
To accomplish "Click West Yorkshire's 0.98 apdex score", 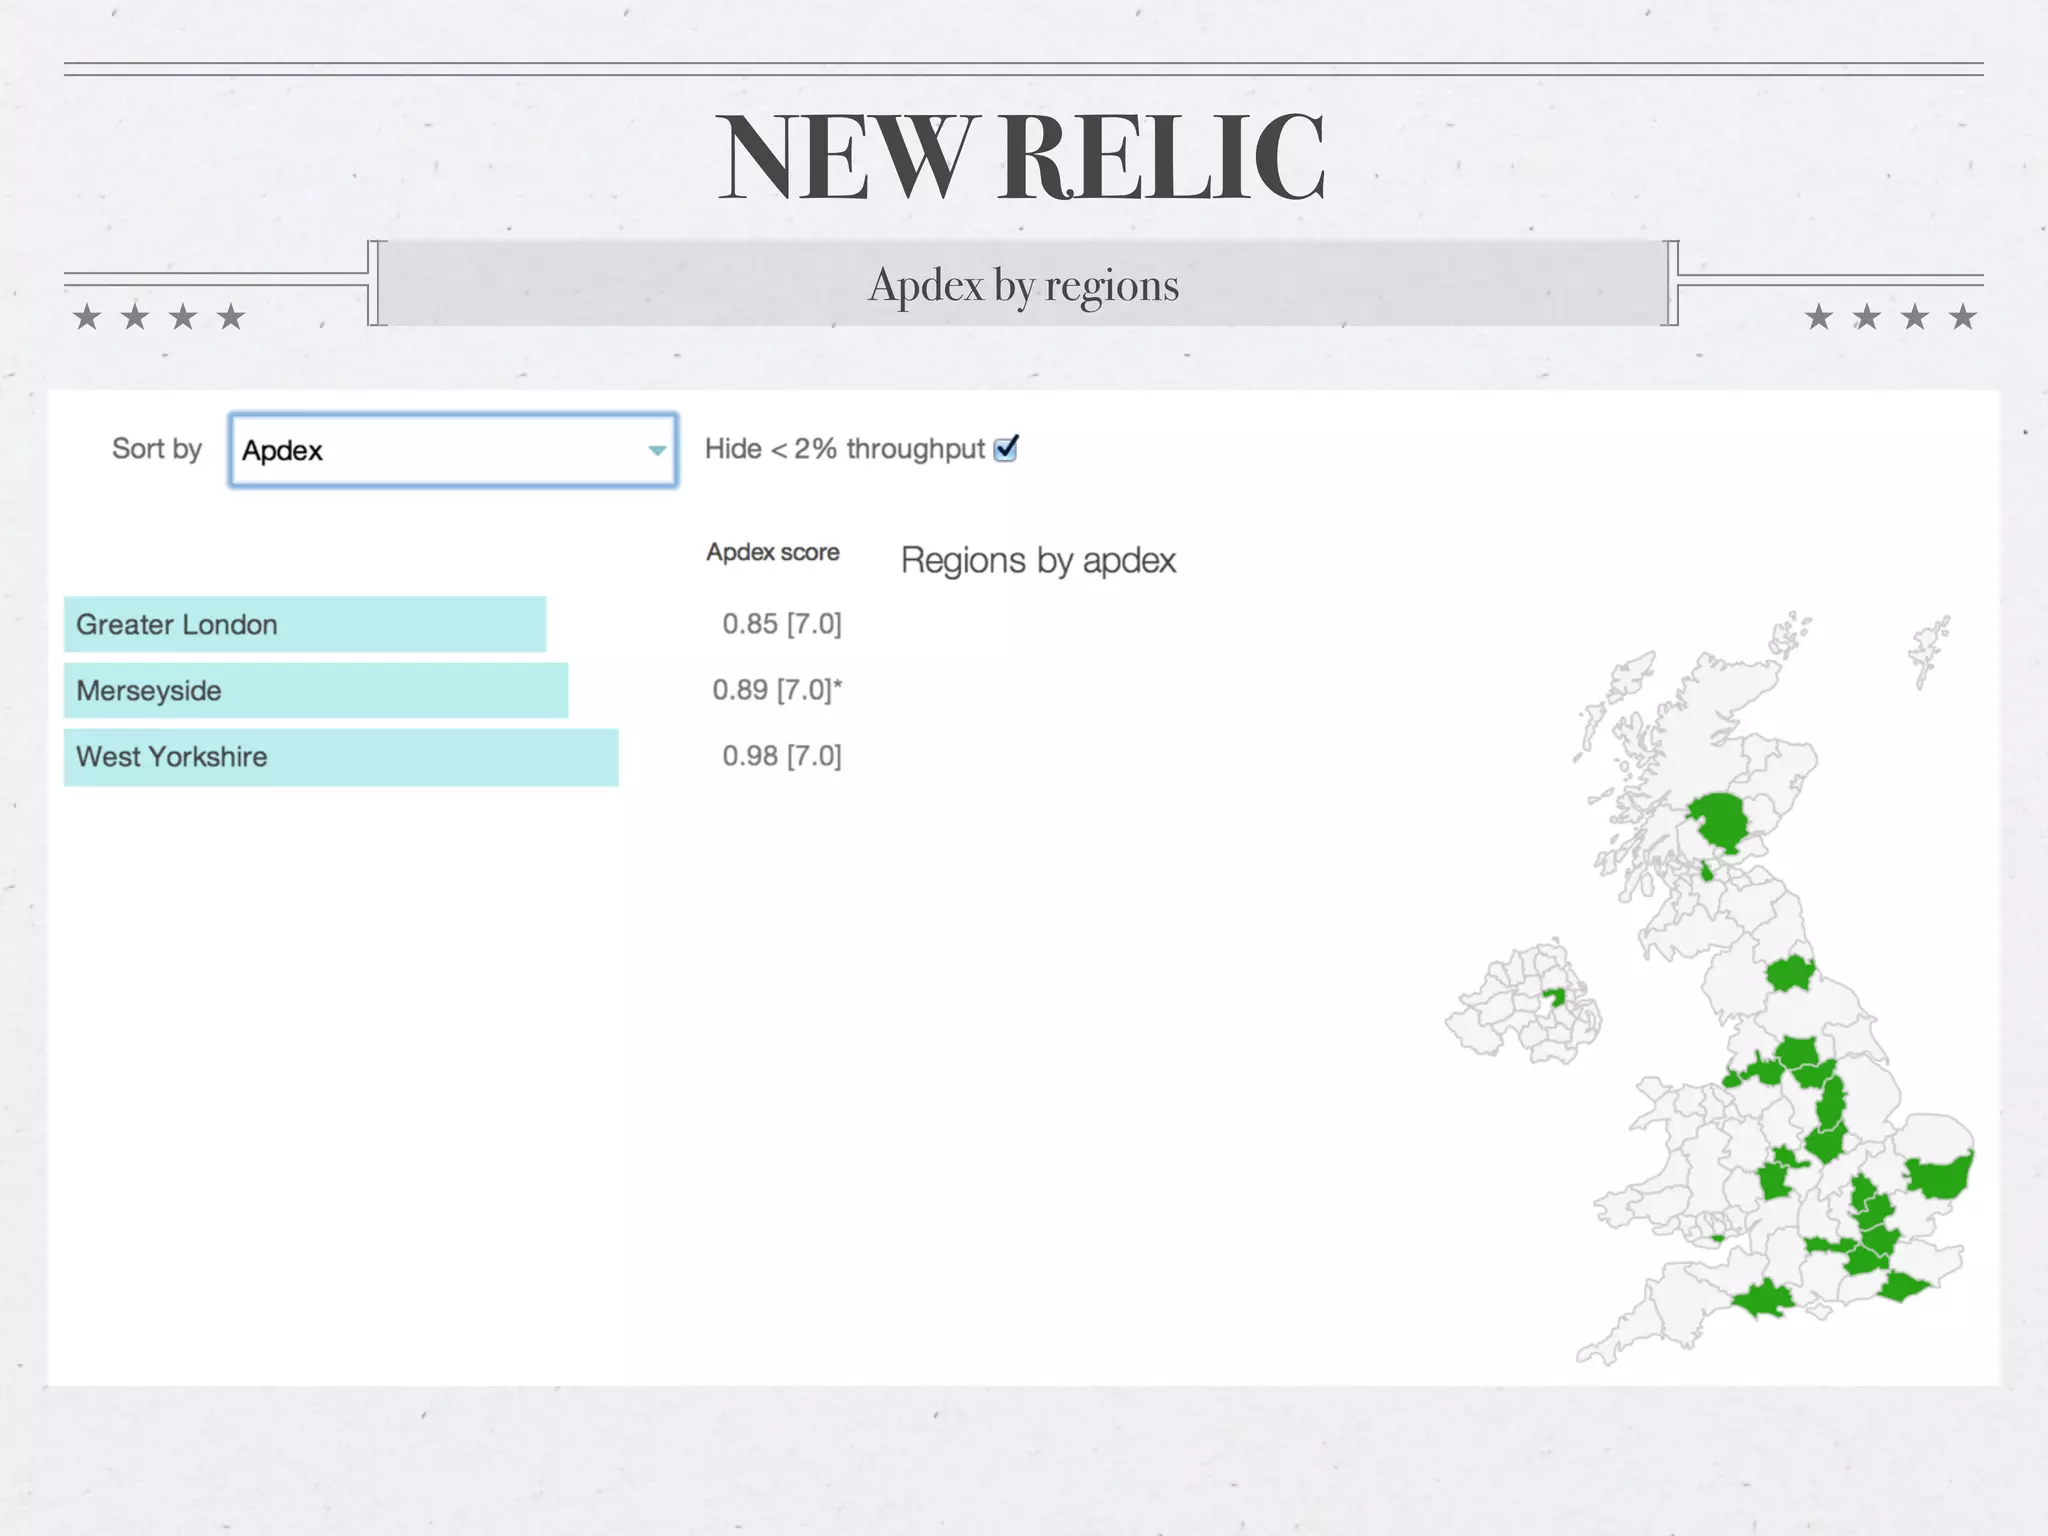I will [x=781, y=756].
